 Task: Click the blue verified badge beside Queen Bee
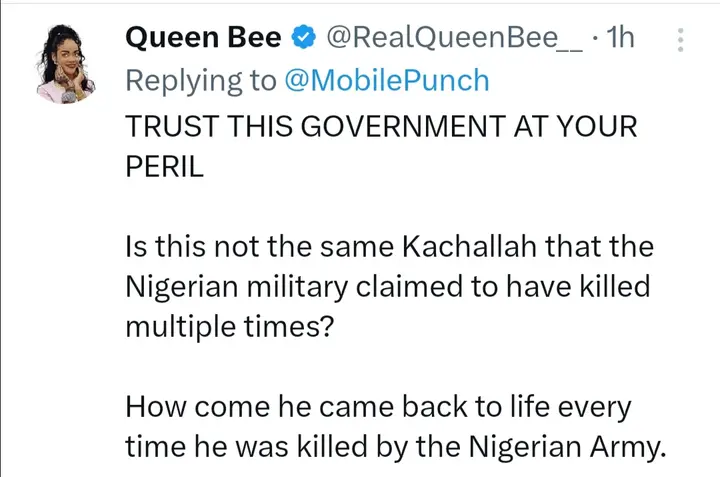coord(301,39)
